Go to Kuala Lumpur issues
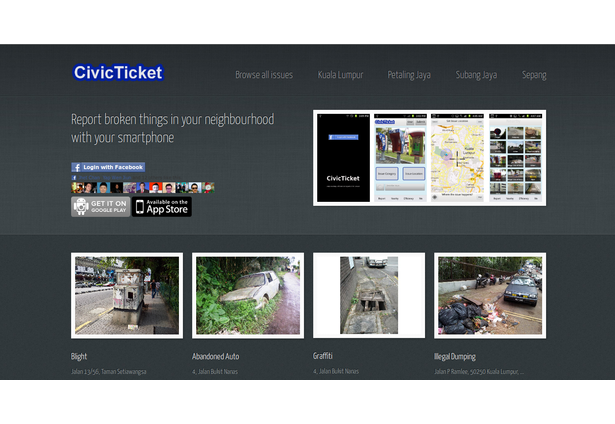Screen dimensions: 615x424 tap(340, 75)
